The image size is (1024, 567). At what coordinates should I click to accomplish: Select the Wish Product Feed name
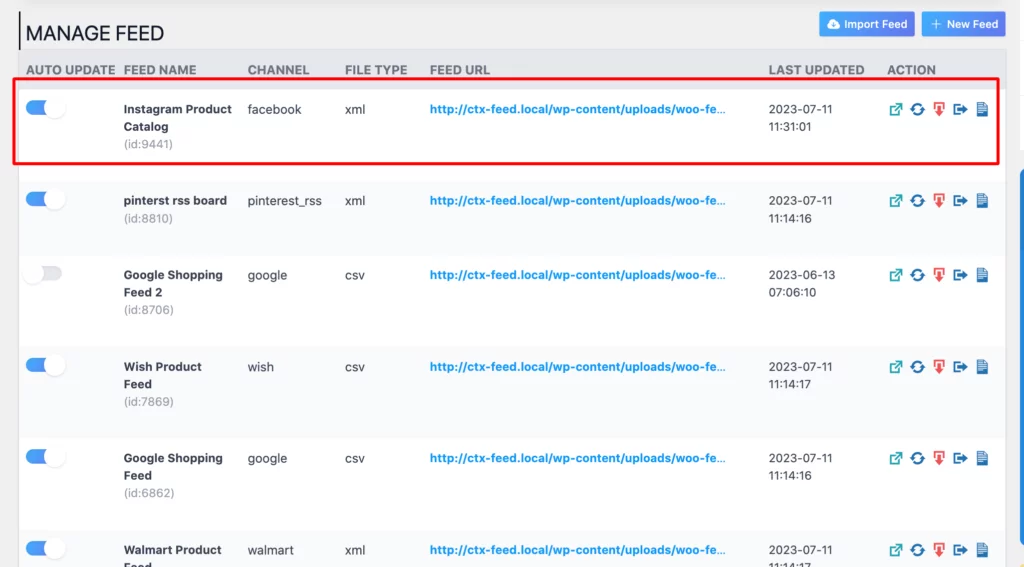tap(163, 375)
